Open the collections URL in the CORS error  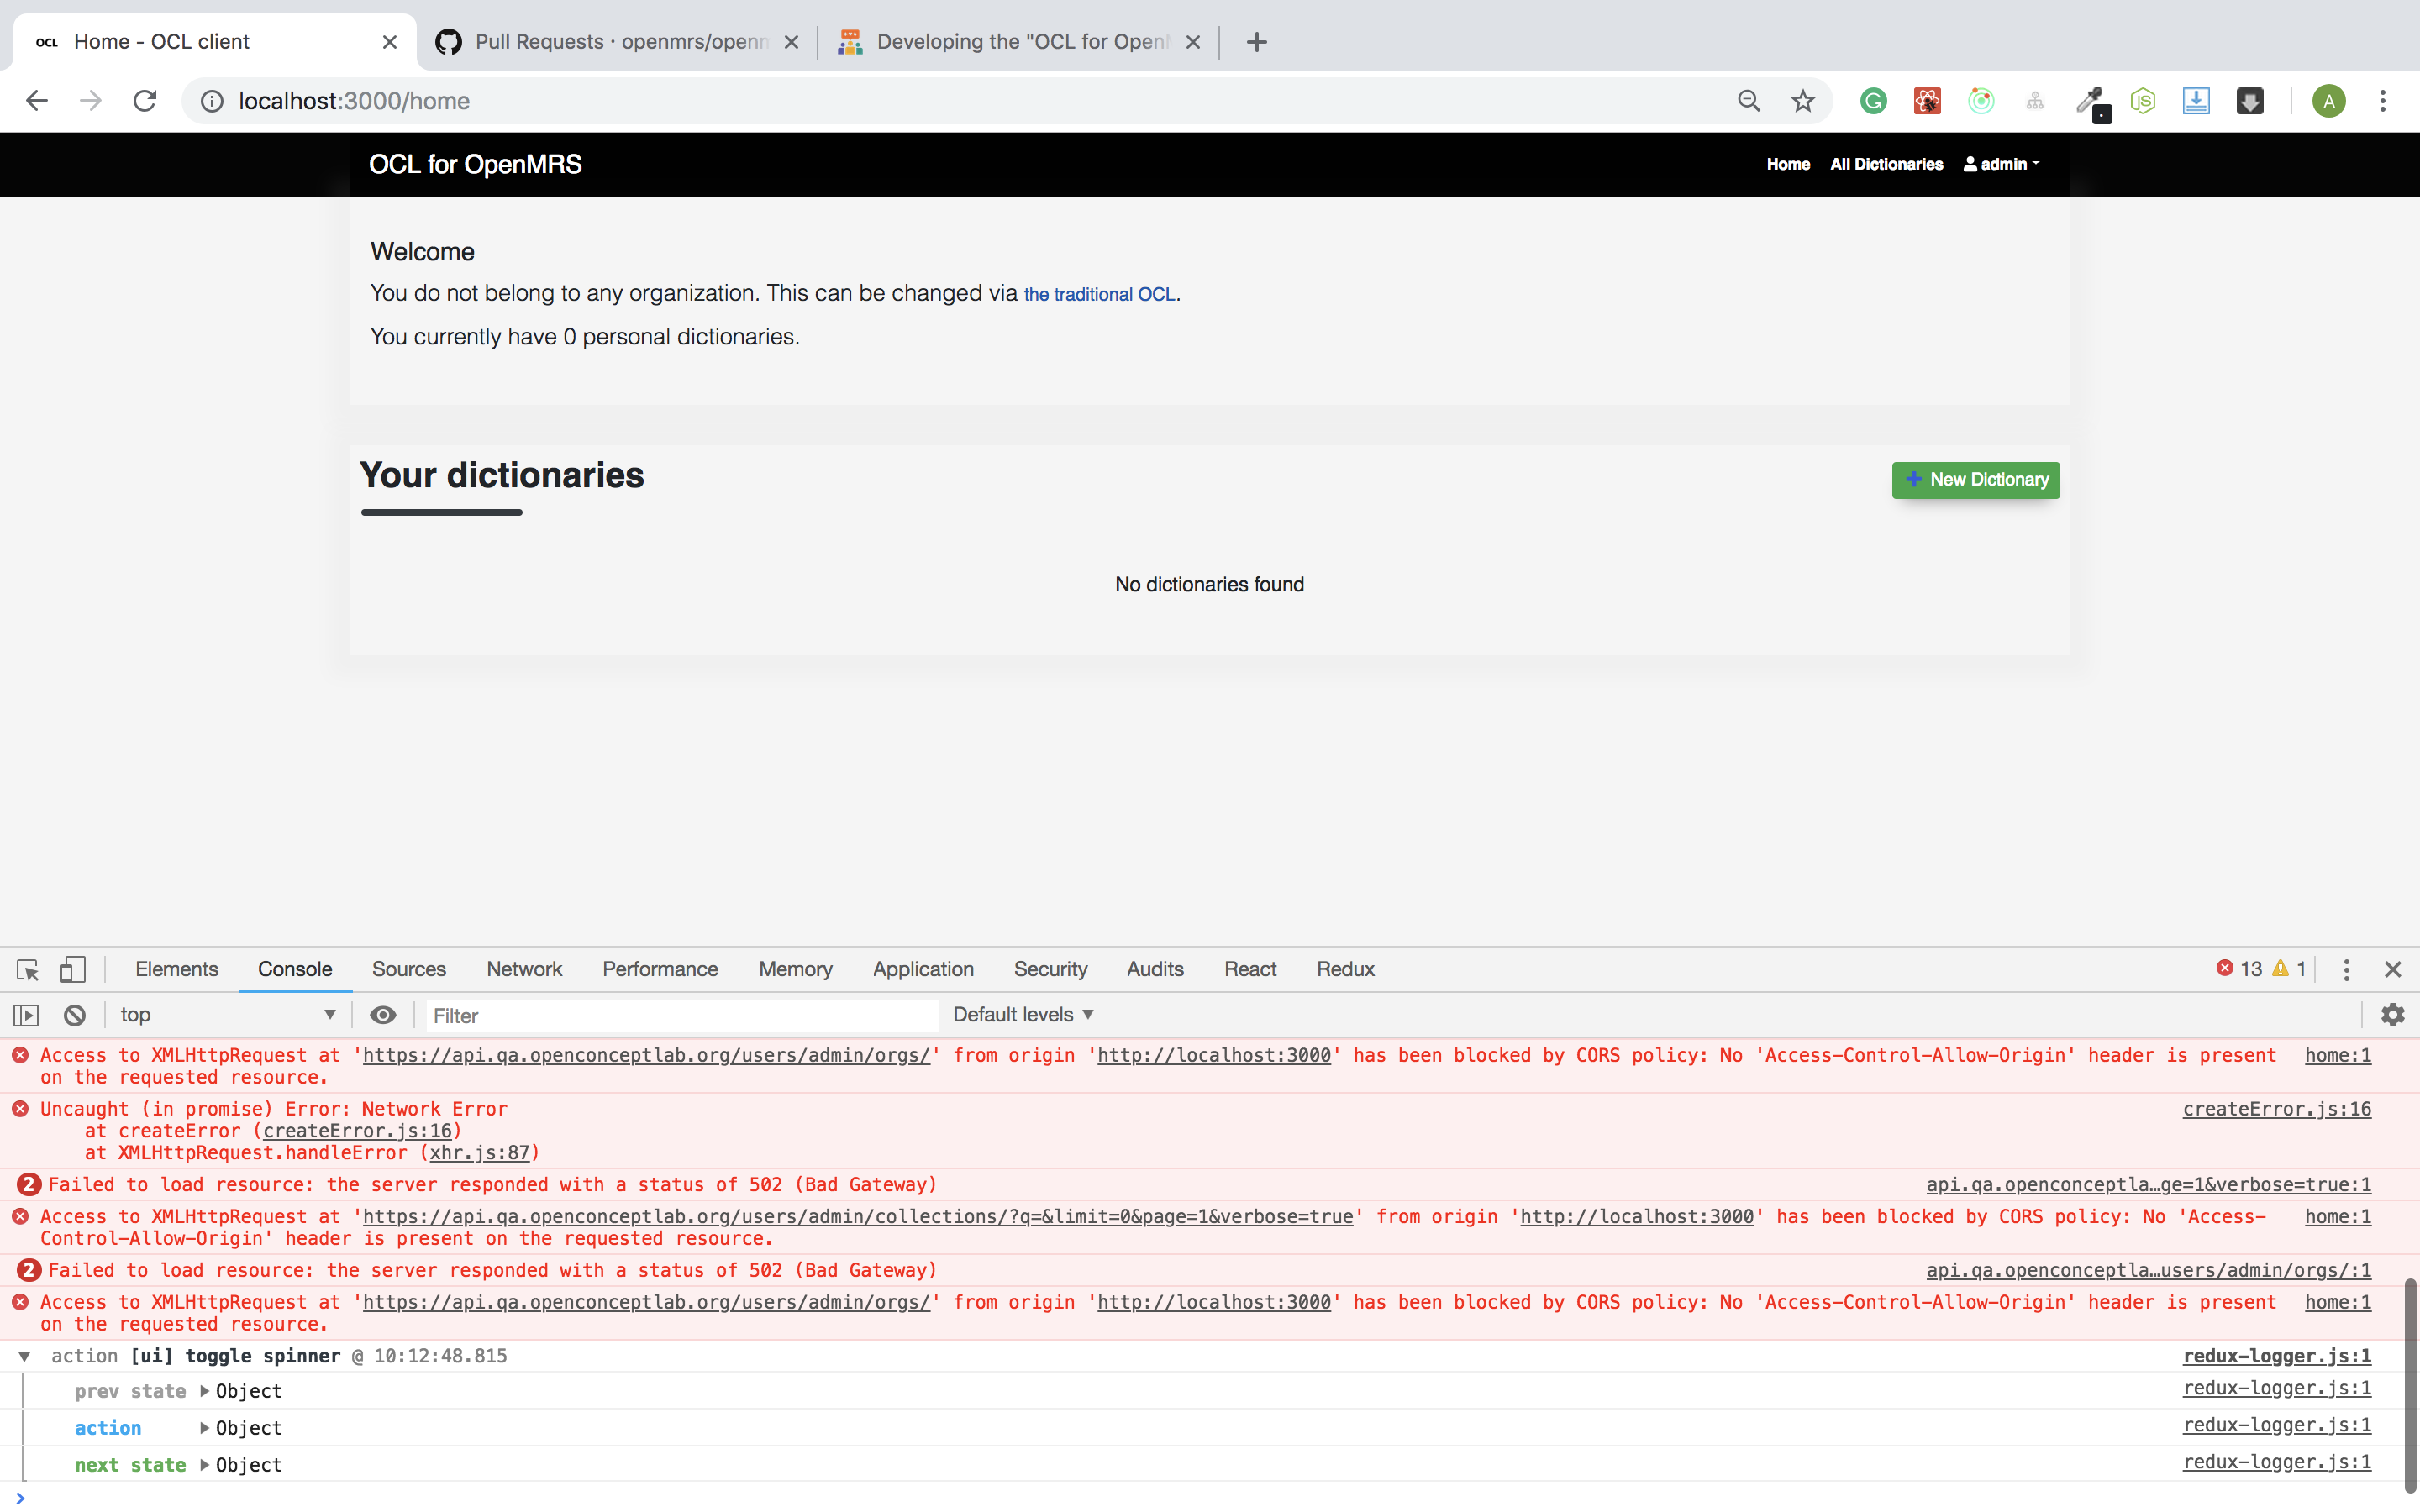coord(857,1217)
